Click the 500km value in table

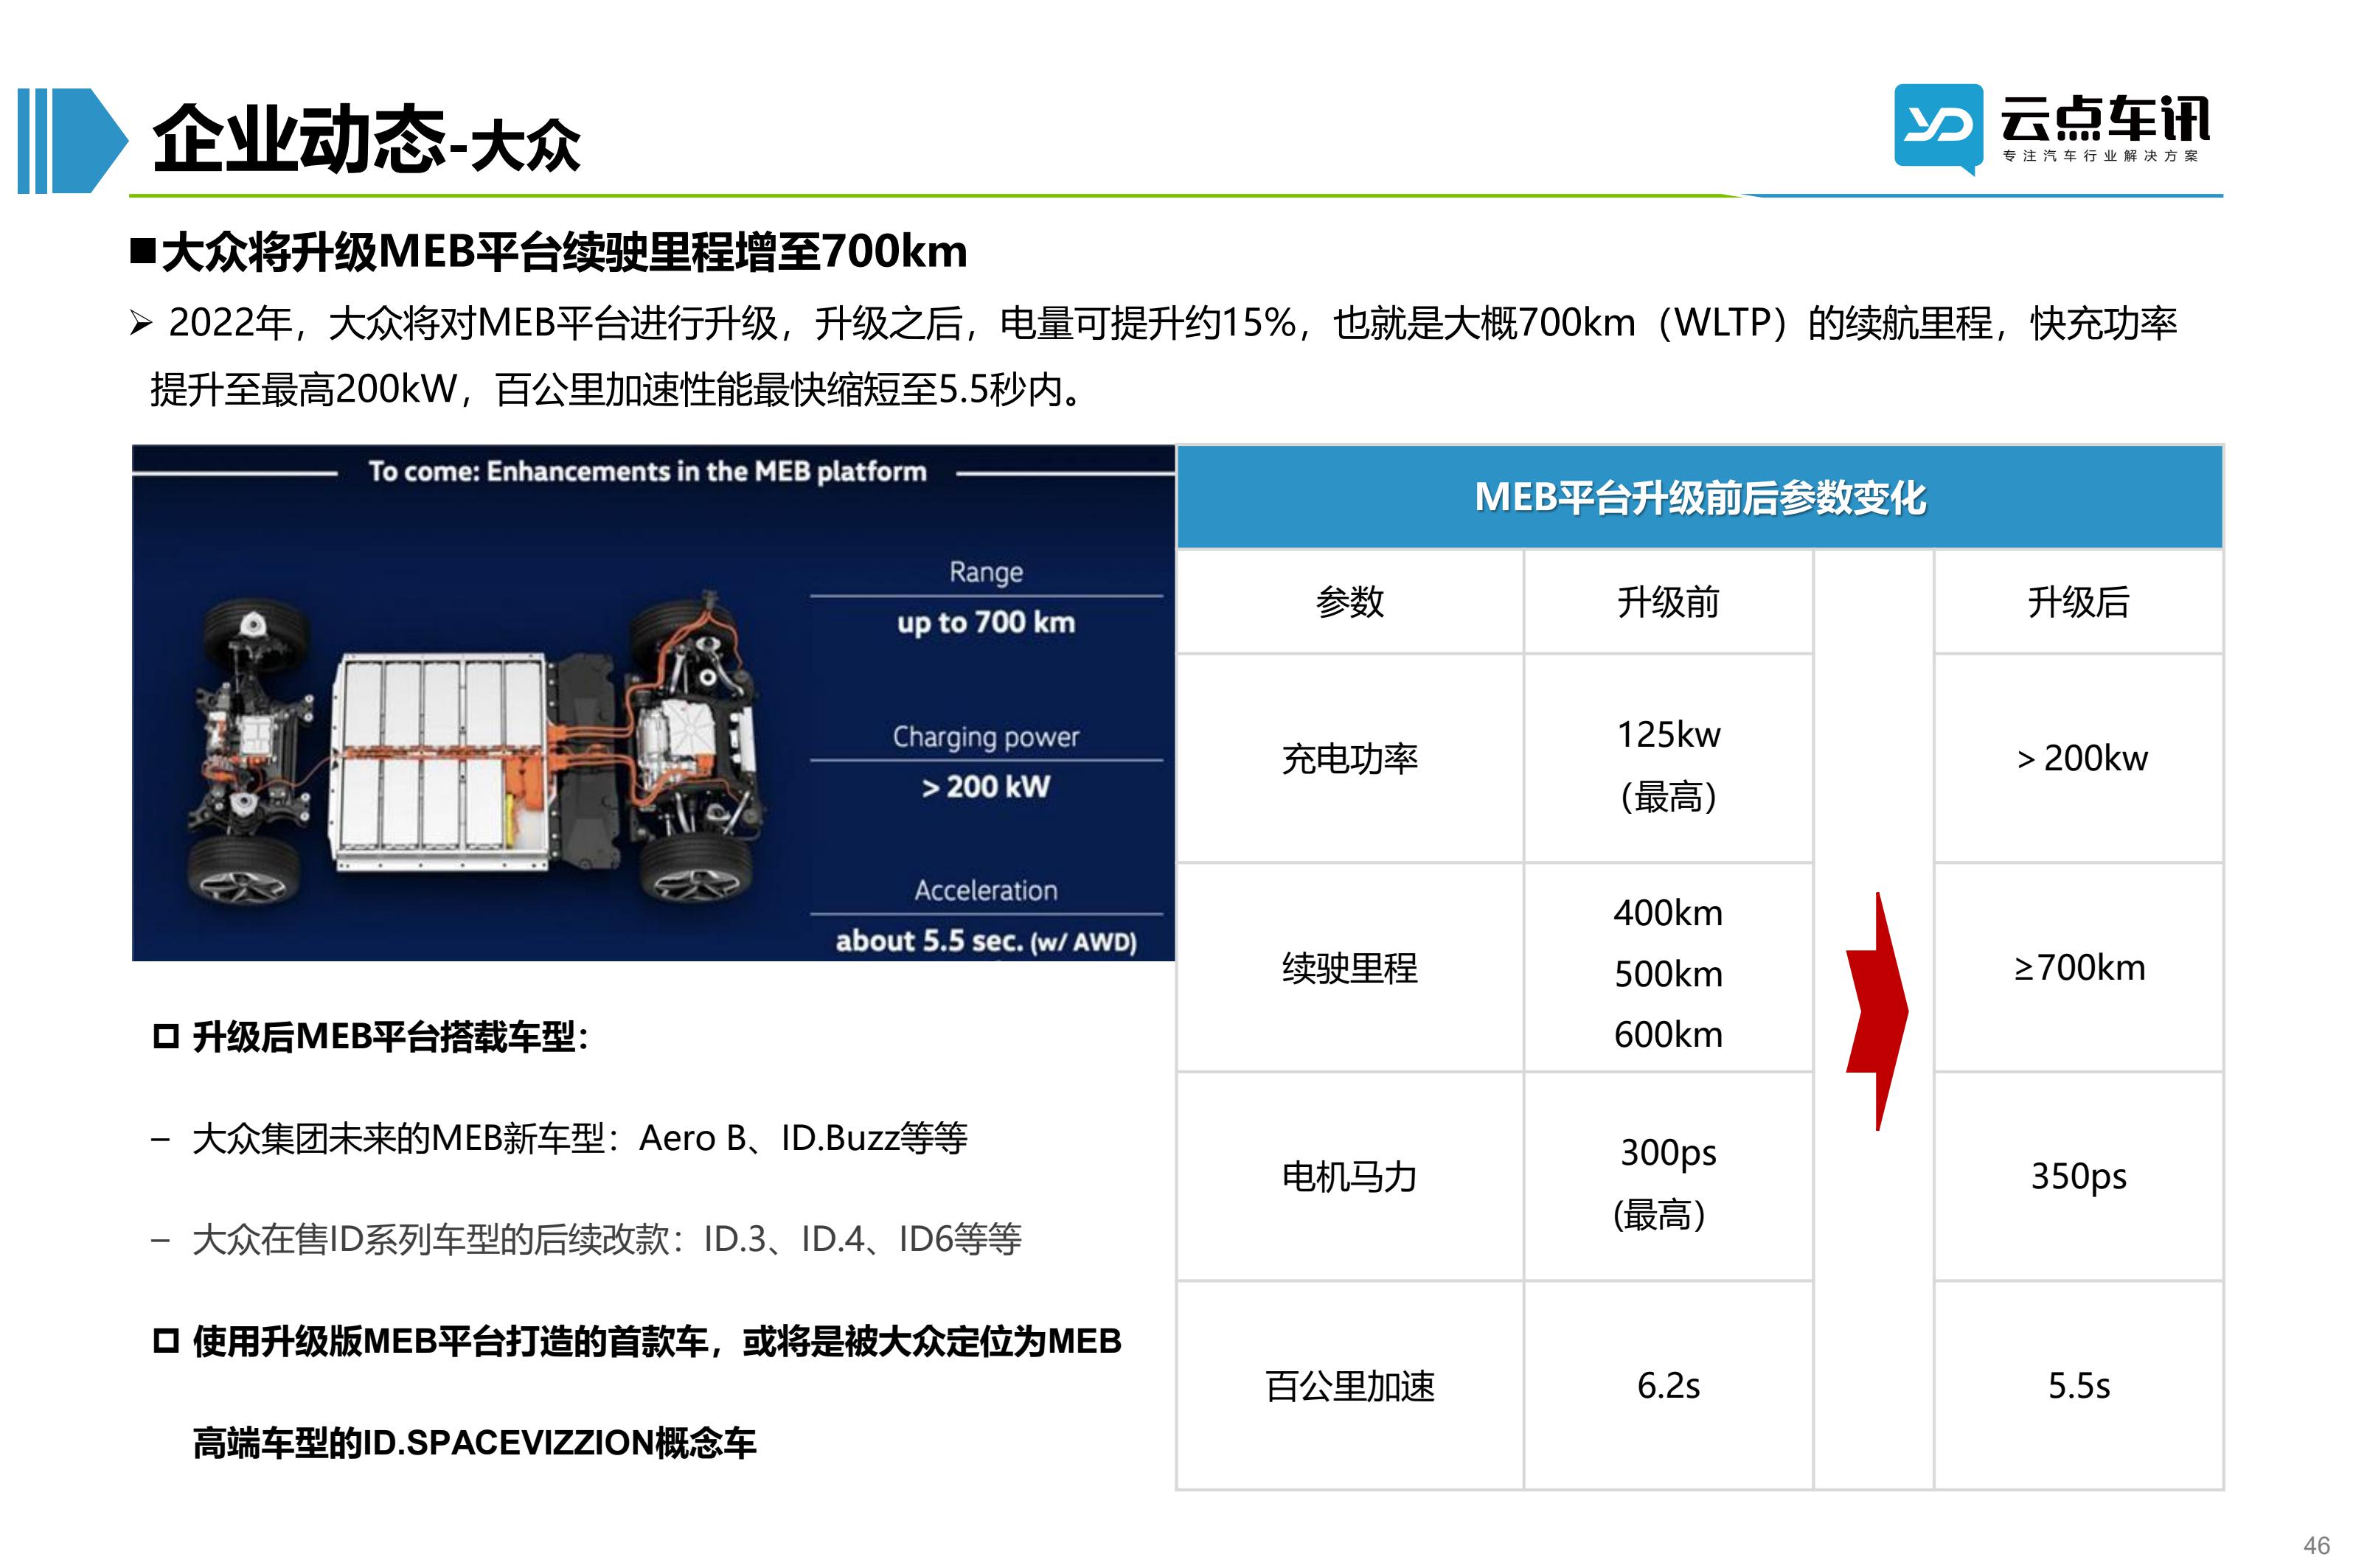click(x=1667, y=973)
